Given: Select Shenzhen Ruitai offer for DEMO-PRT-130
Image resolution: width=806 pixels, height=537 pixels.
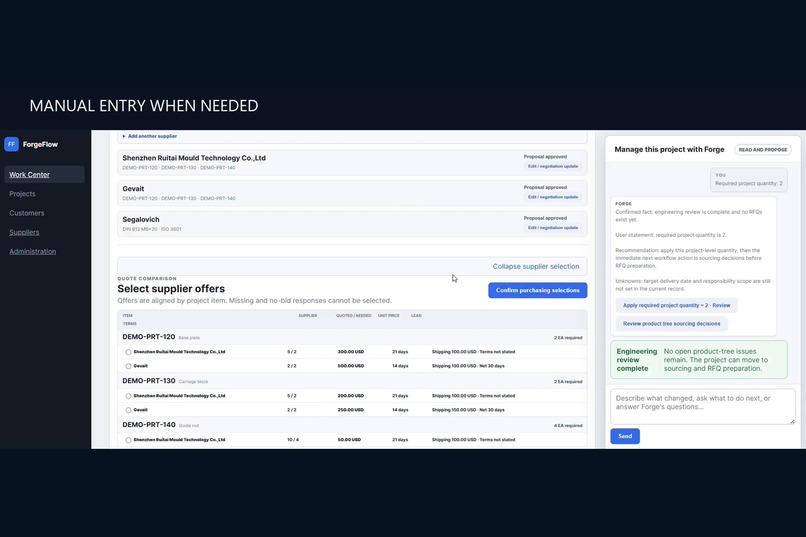Looking at the screenshot, I should [128, 396].
